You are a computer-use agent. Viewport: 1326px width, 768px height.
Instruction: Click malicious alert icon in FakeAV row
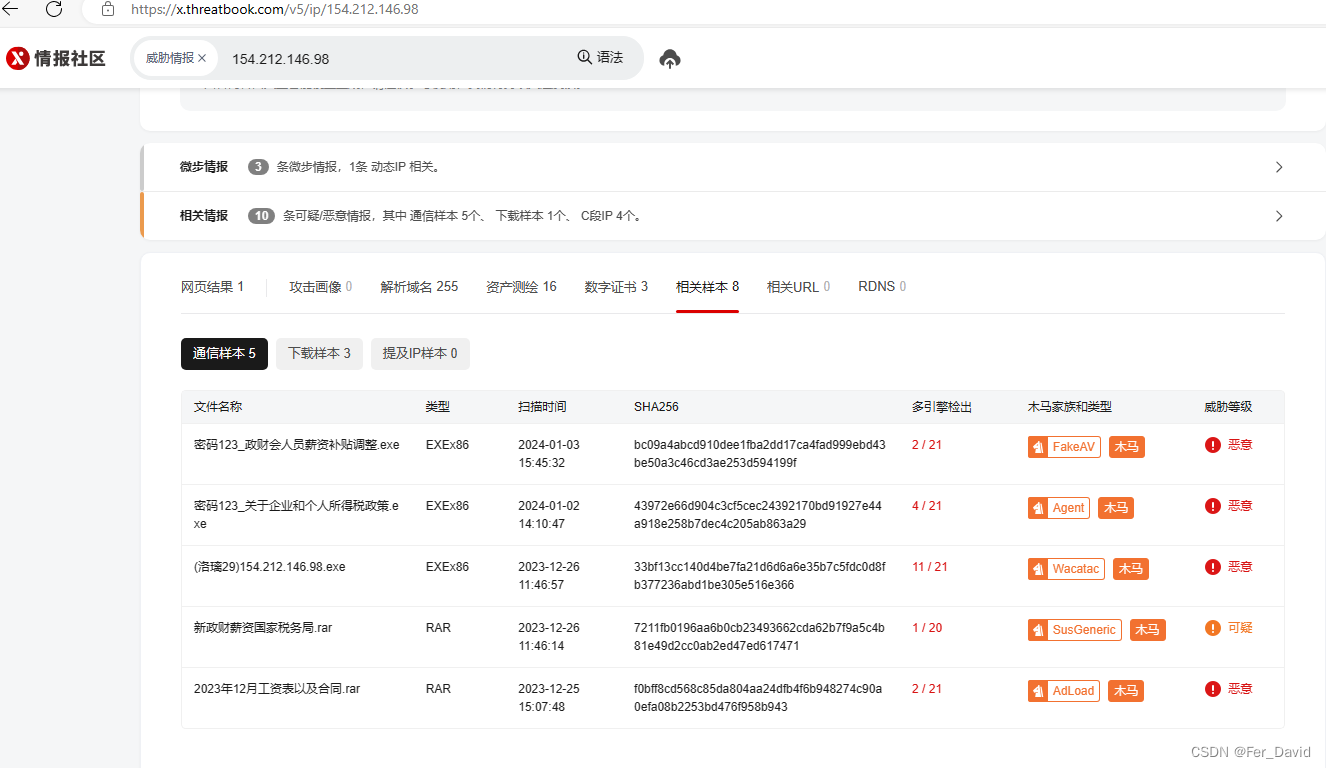click(1213, 445)
